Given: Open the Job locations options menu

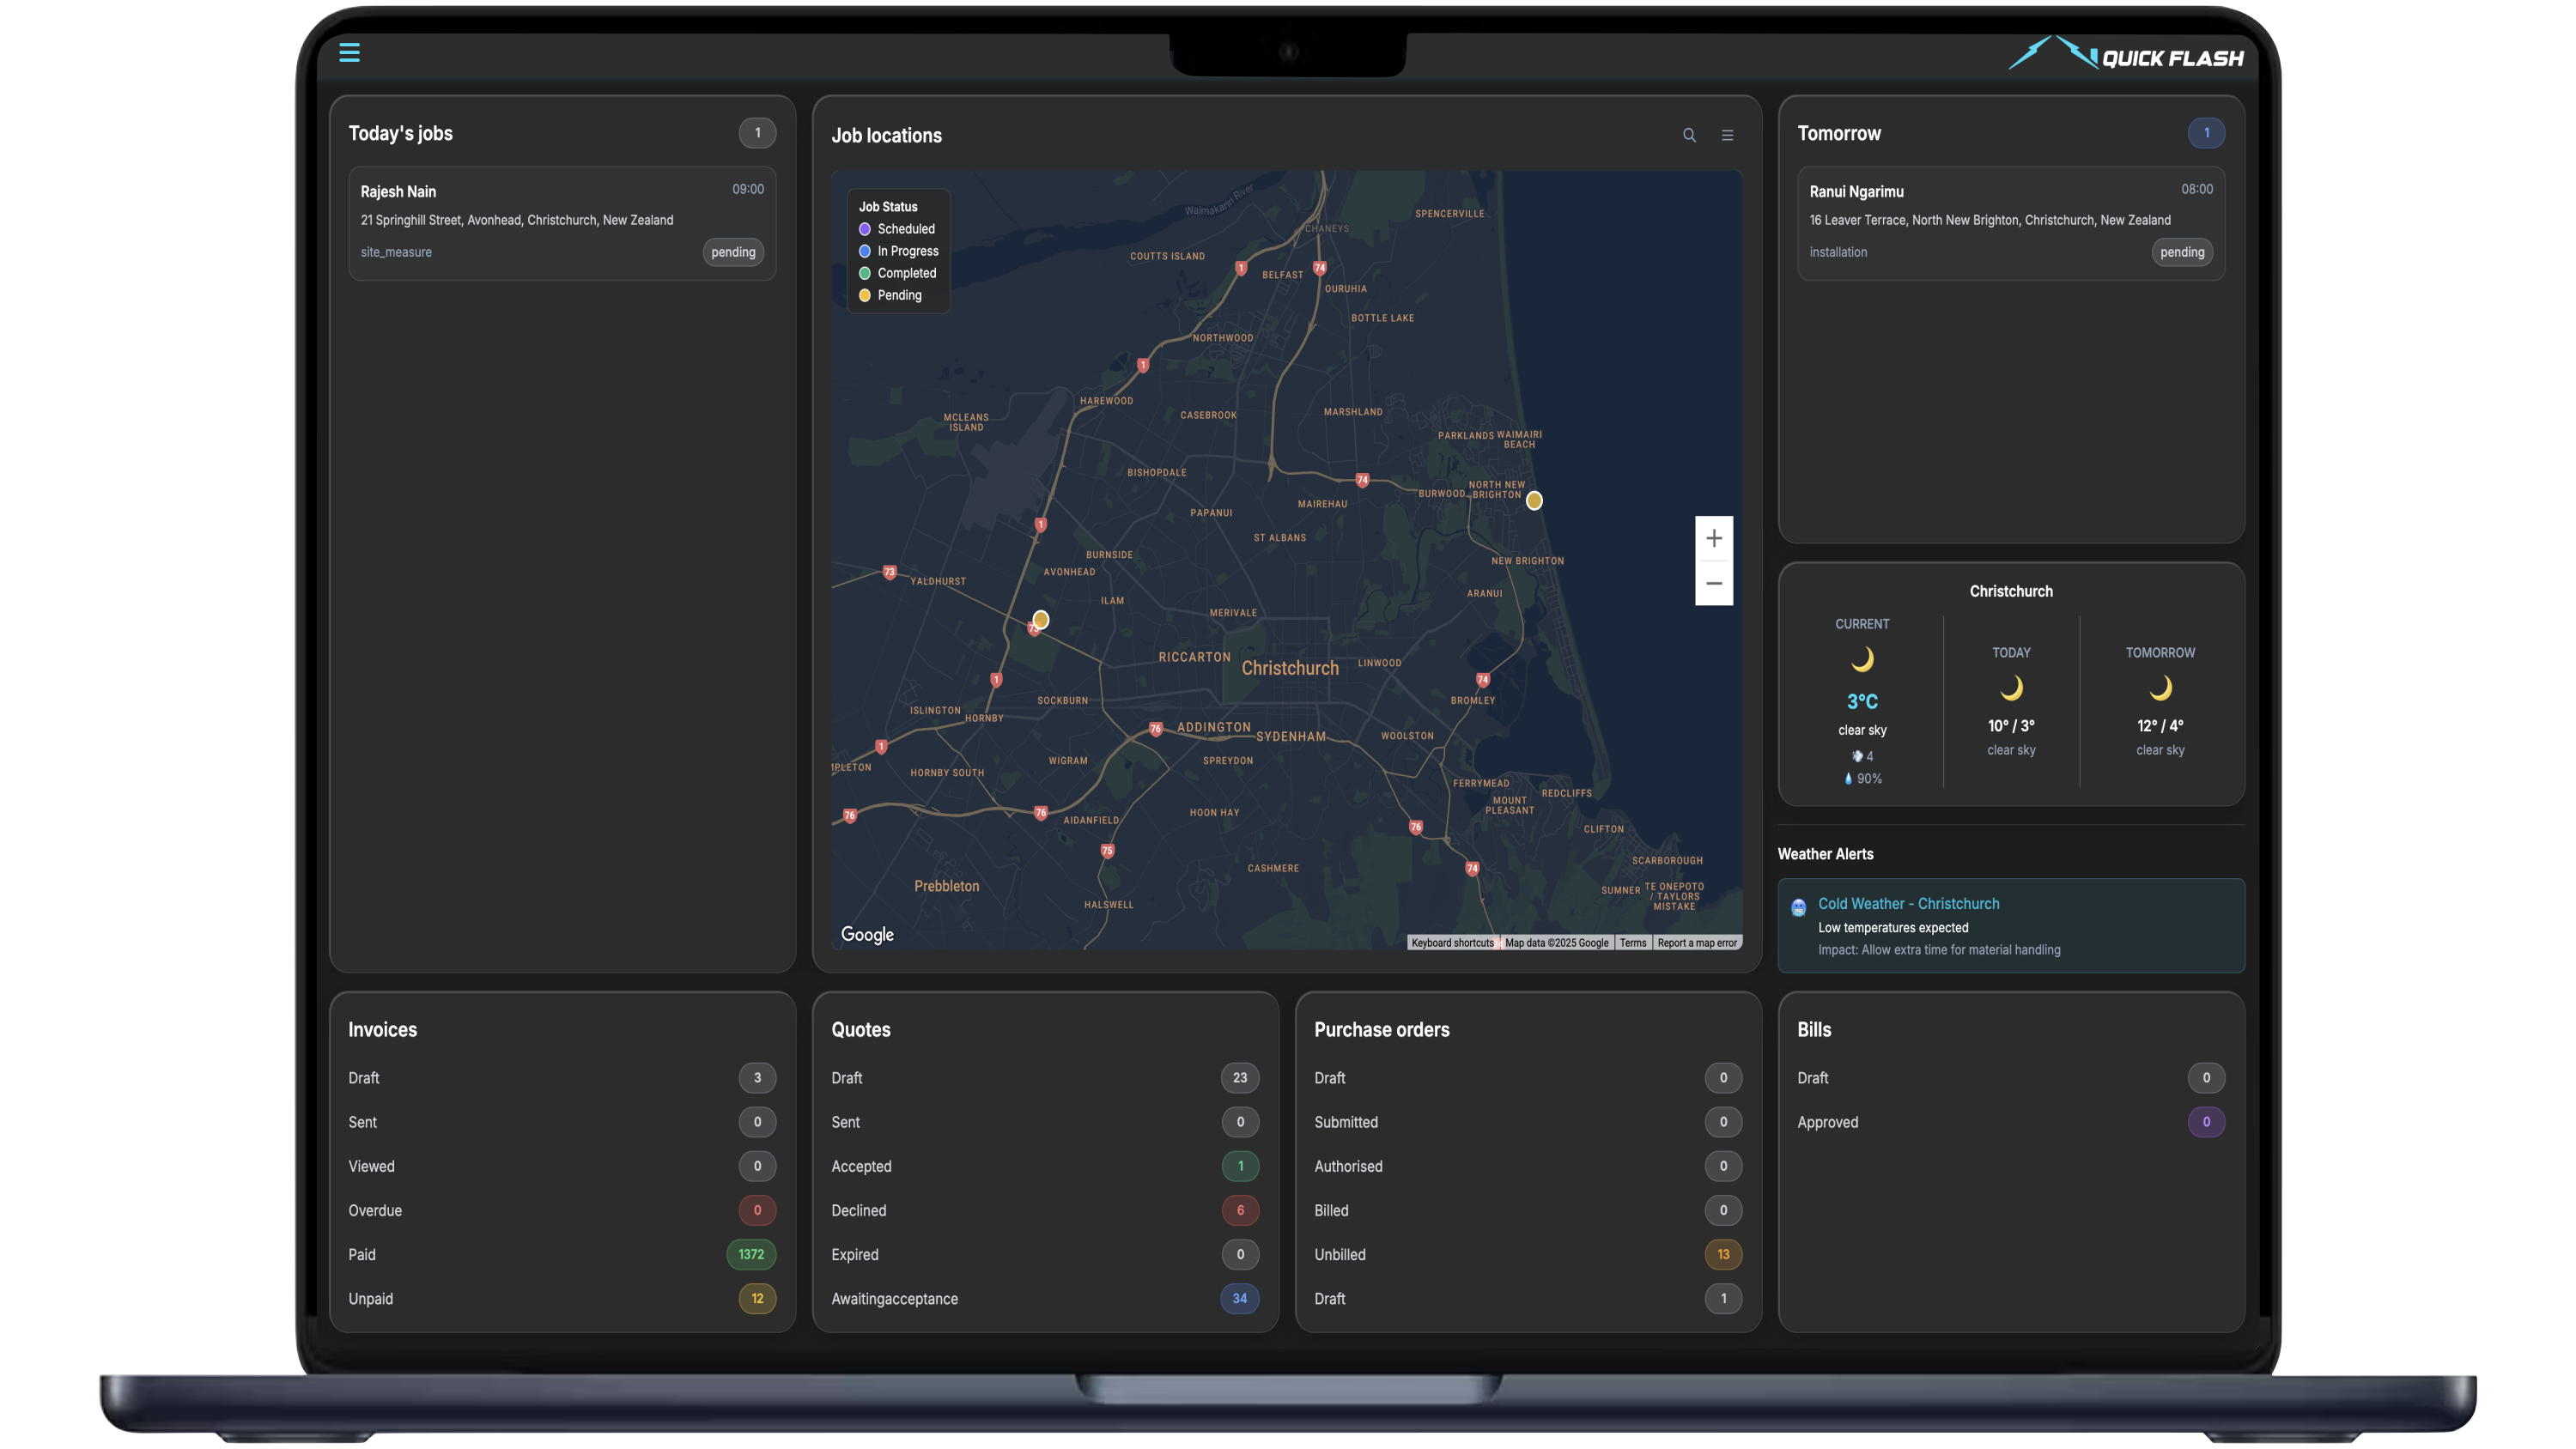Looking at the screenshot, I should 1727,135.
